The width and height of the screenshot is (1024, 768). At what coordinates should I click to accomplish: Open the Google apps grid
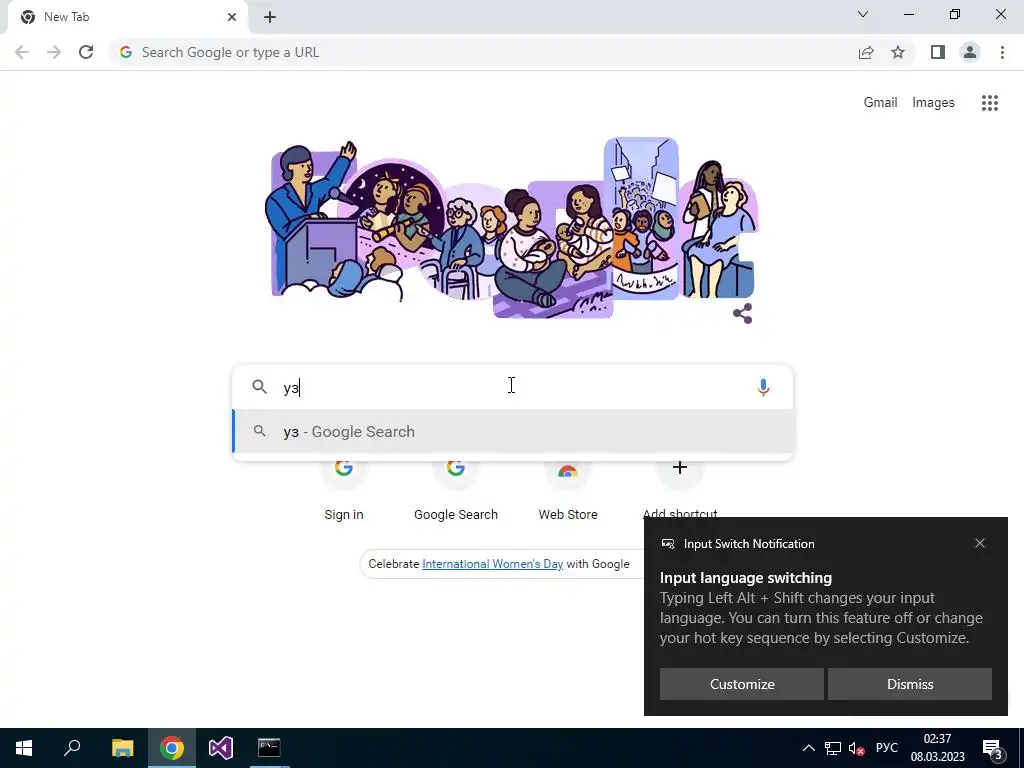click(990, 103)
